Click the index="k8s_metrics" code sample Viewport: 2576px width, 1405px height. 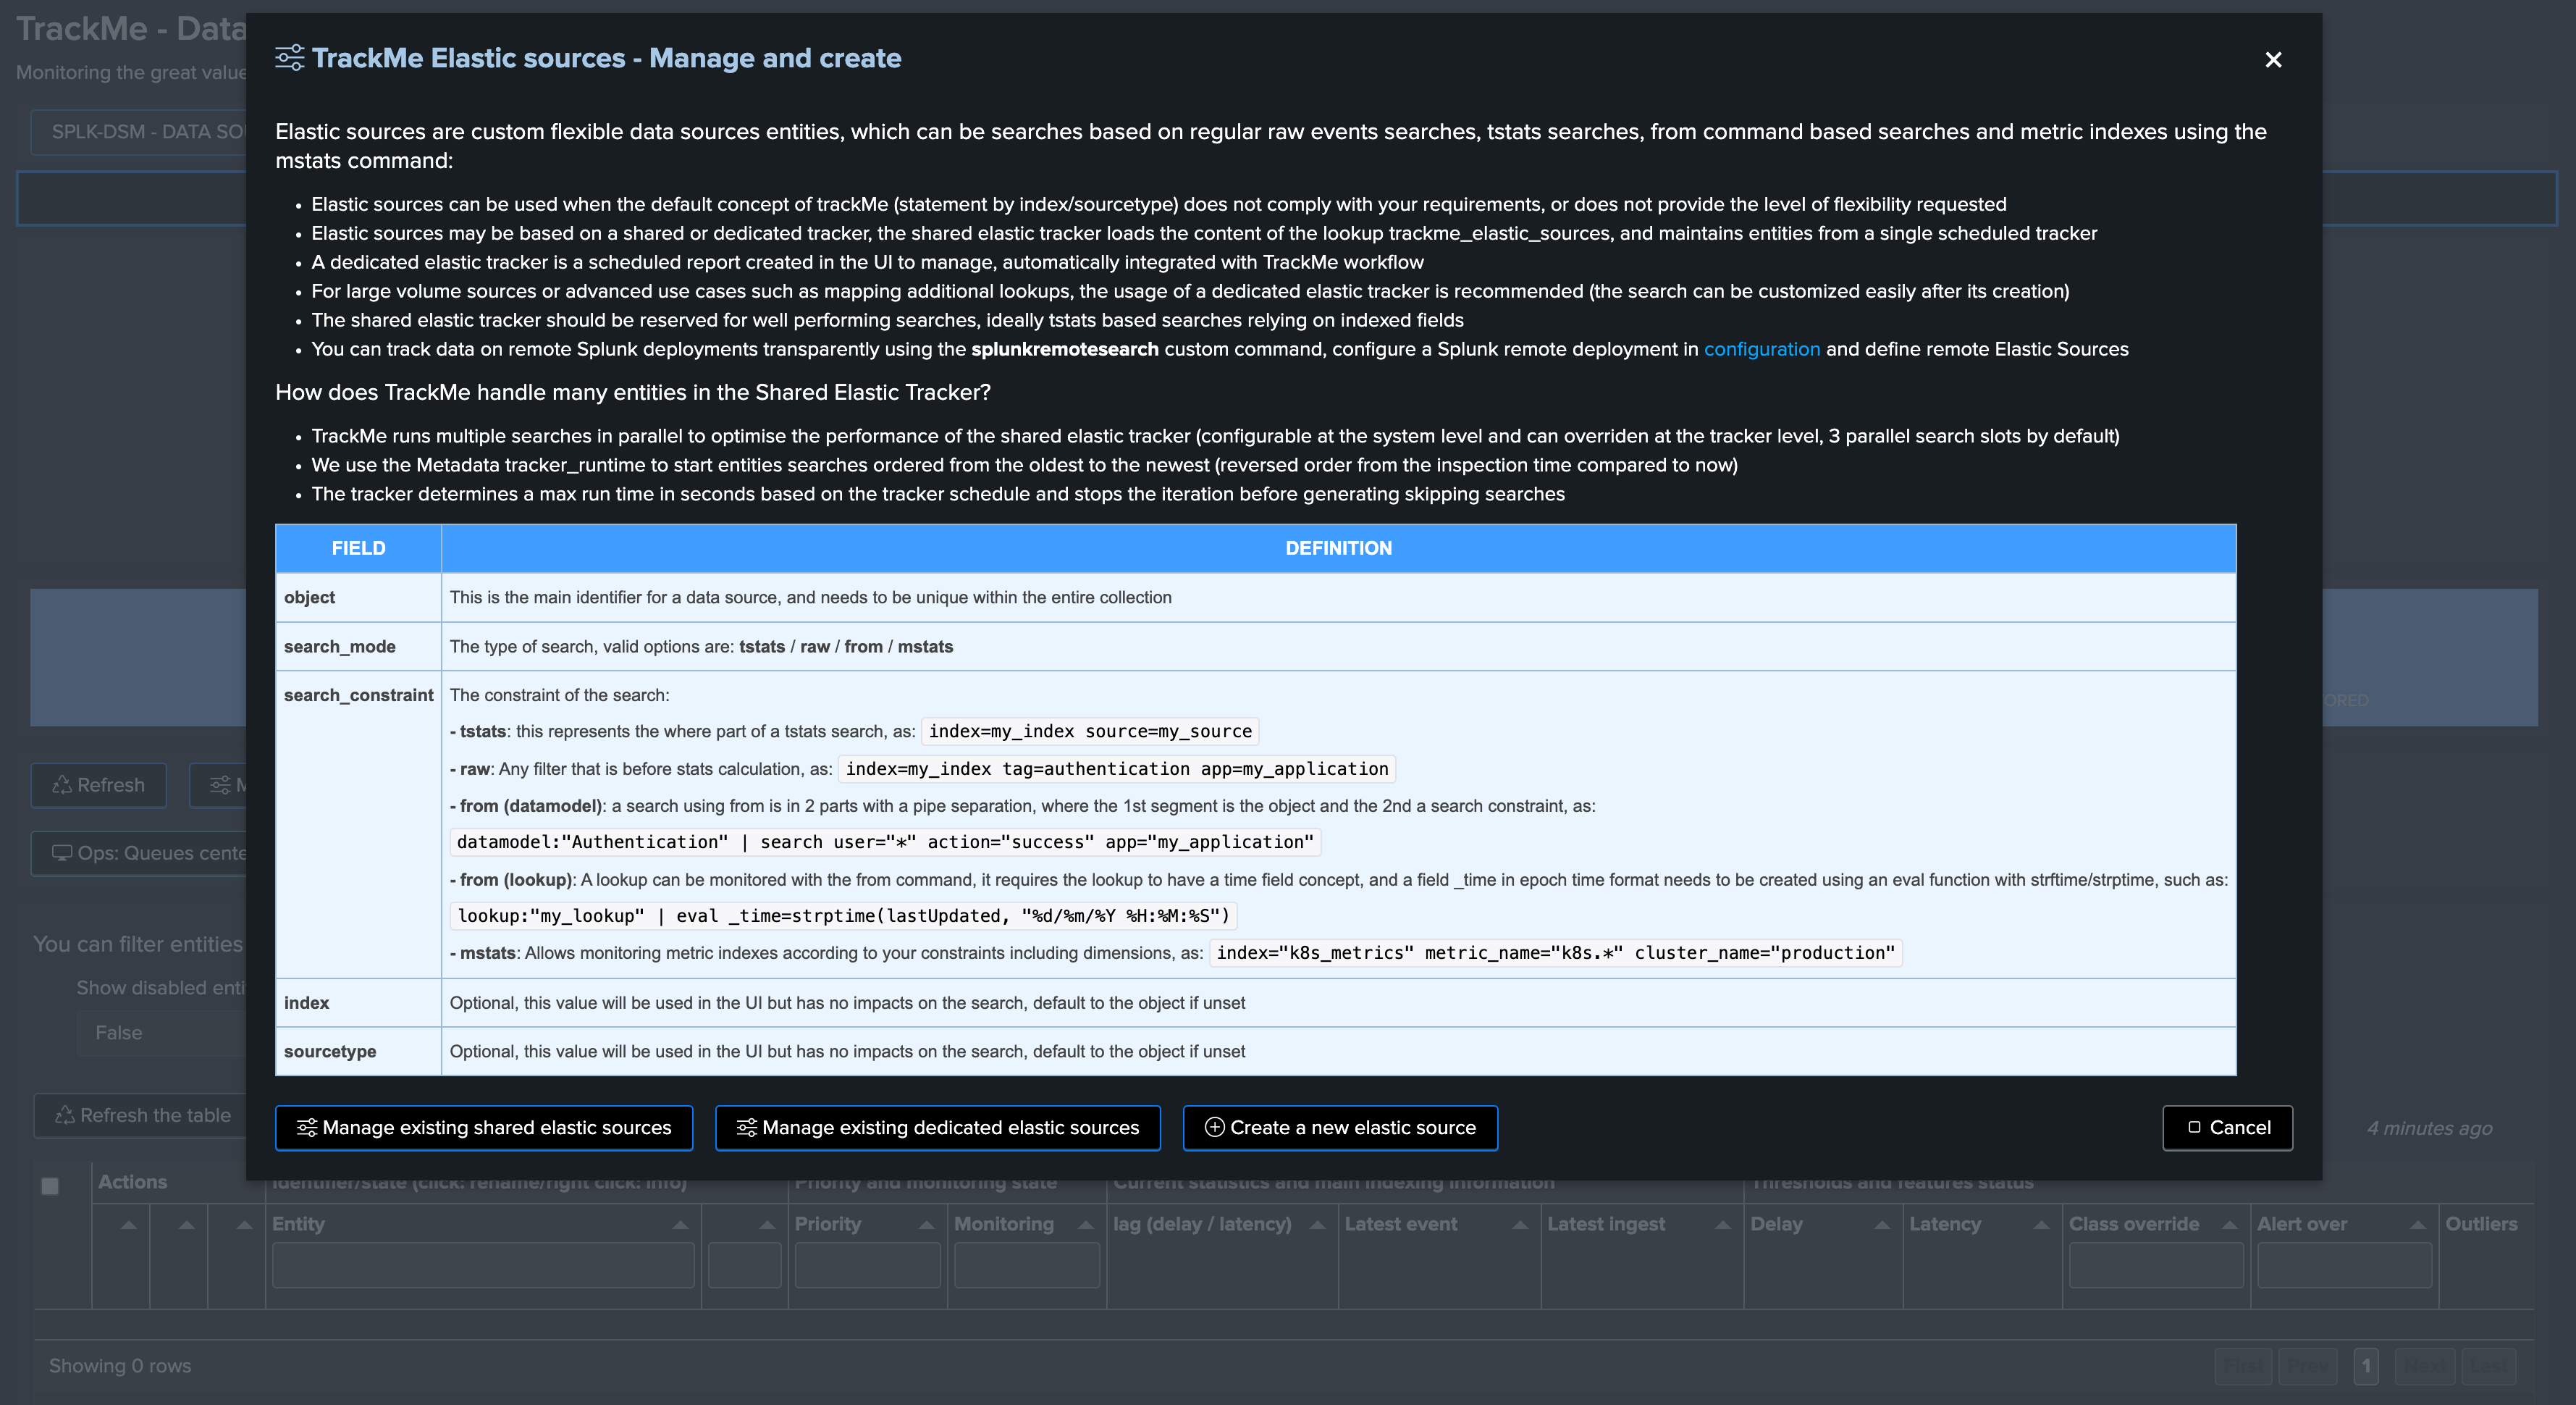(x=1555, y=952)
